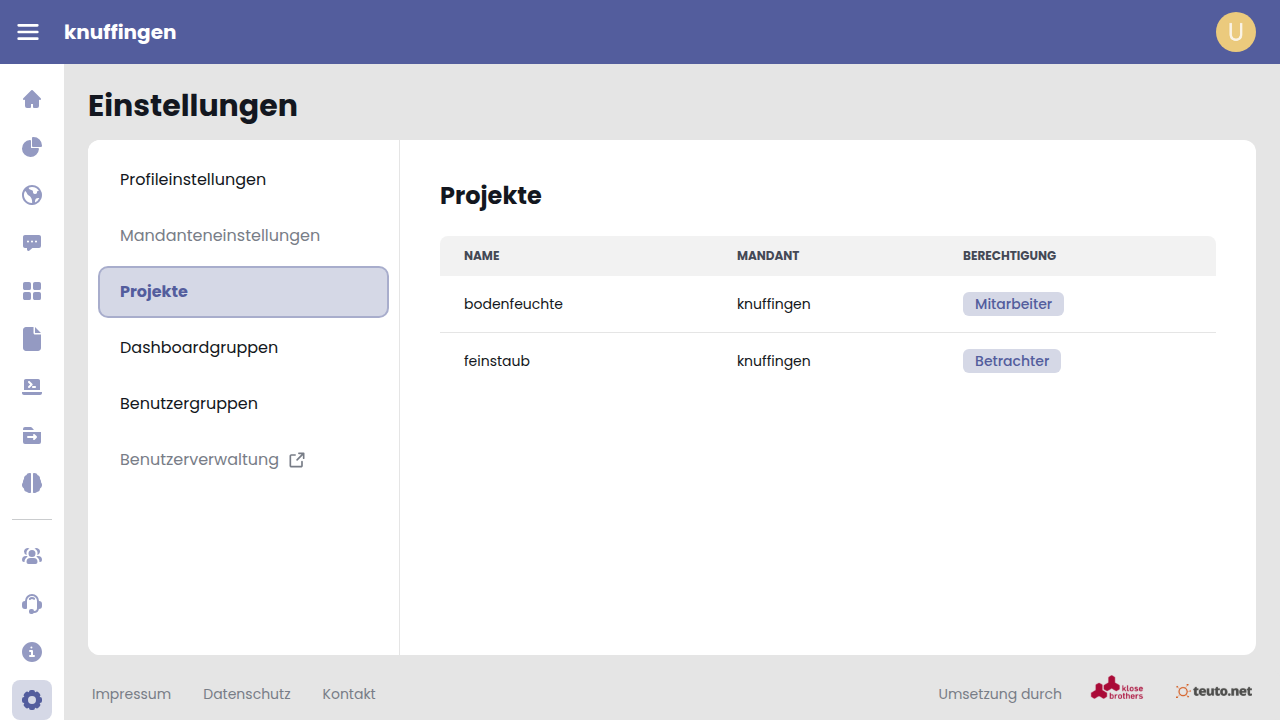Open the chat bubble messages icon

tap(32, 243)
